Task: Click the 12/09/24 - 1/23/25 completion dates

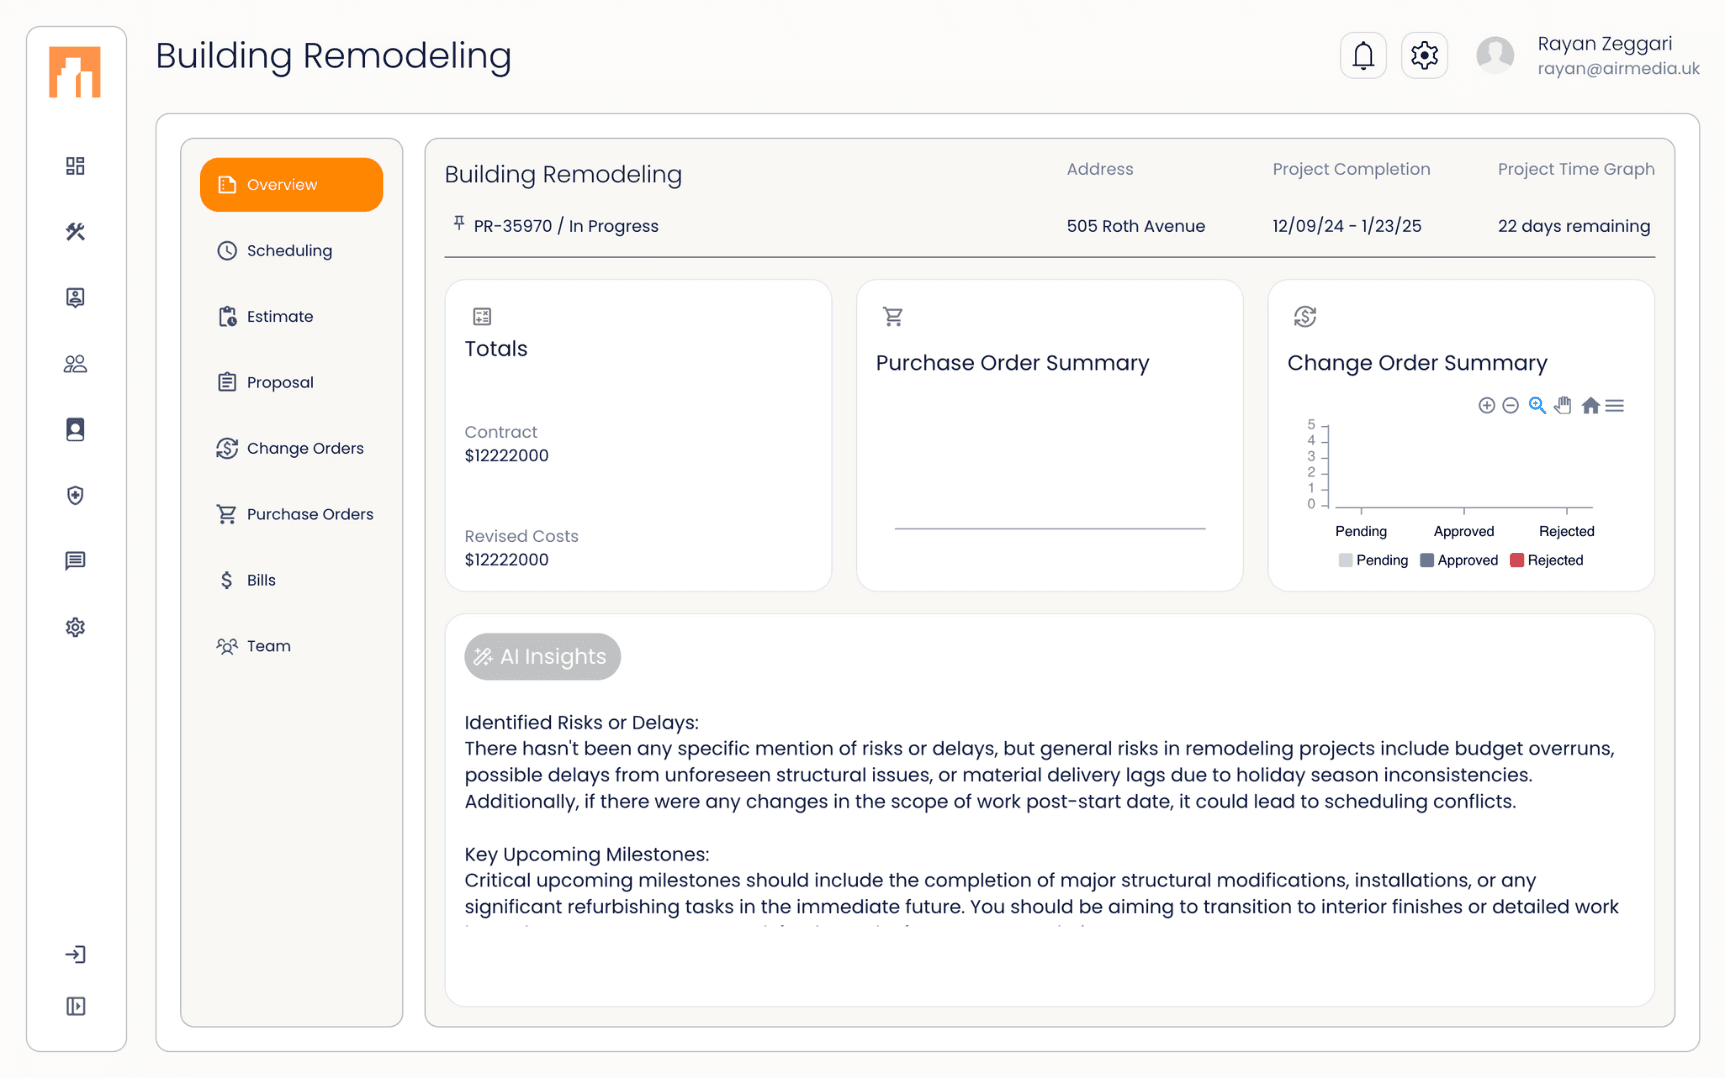Action: click(1346, 226)
